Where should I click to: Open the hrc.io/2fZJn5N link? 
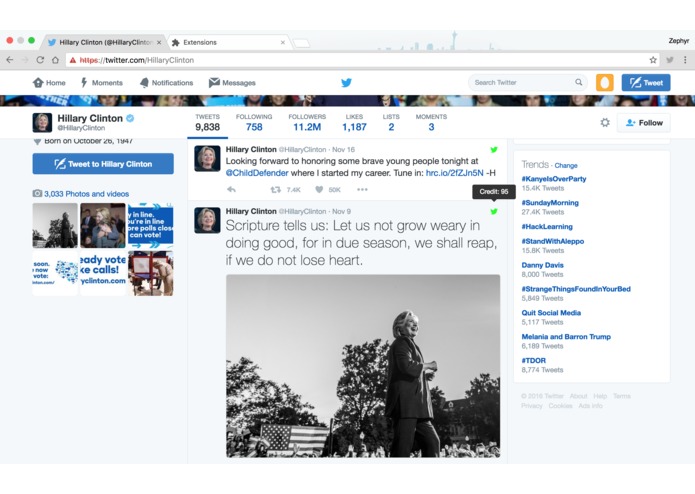(x=454, y=173)
